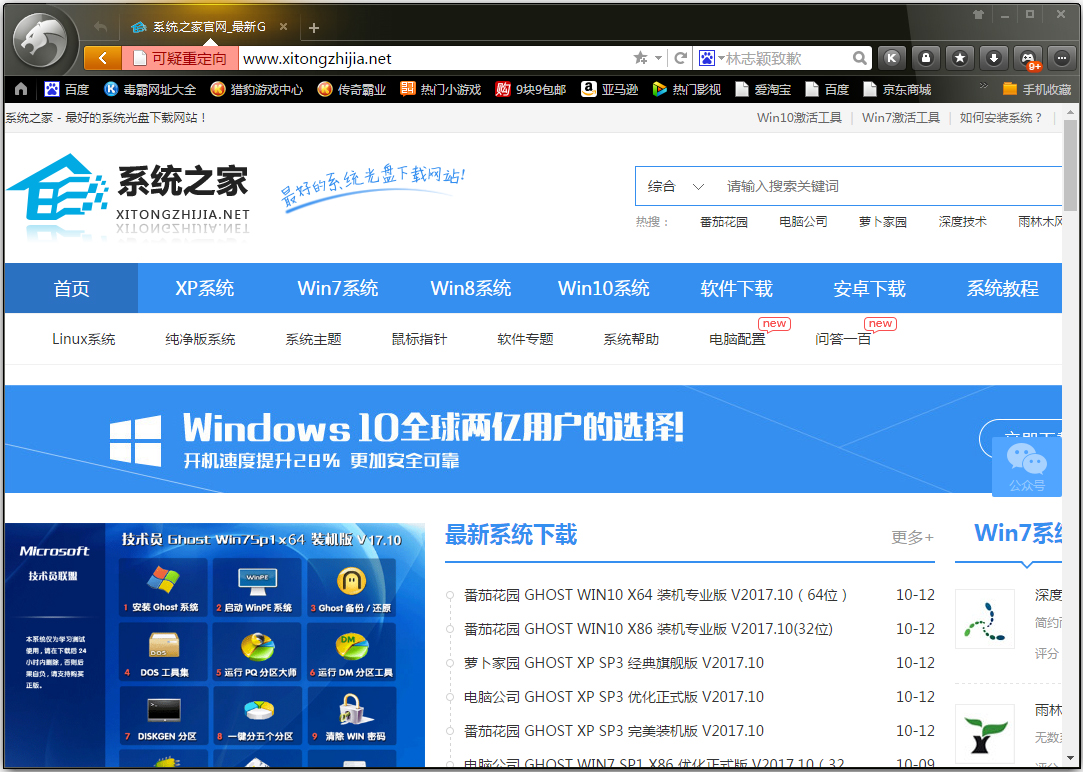Open 爱淘宝 bookmark
Image resolution: width=1083 pixels, height=772 pixels.
point(763,89)
